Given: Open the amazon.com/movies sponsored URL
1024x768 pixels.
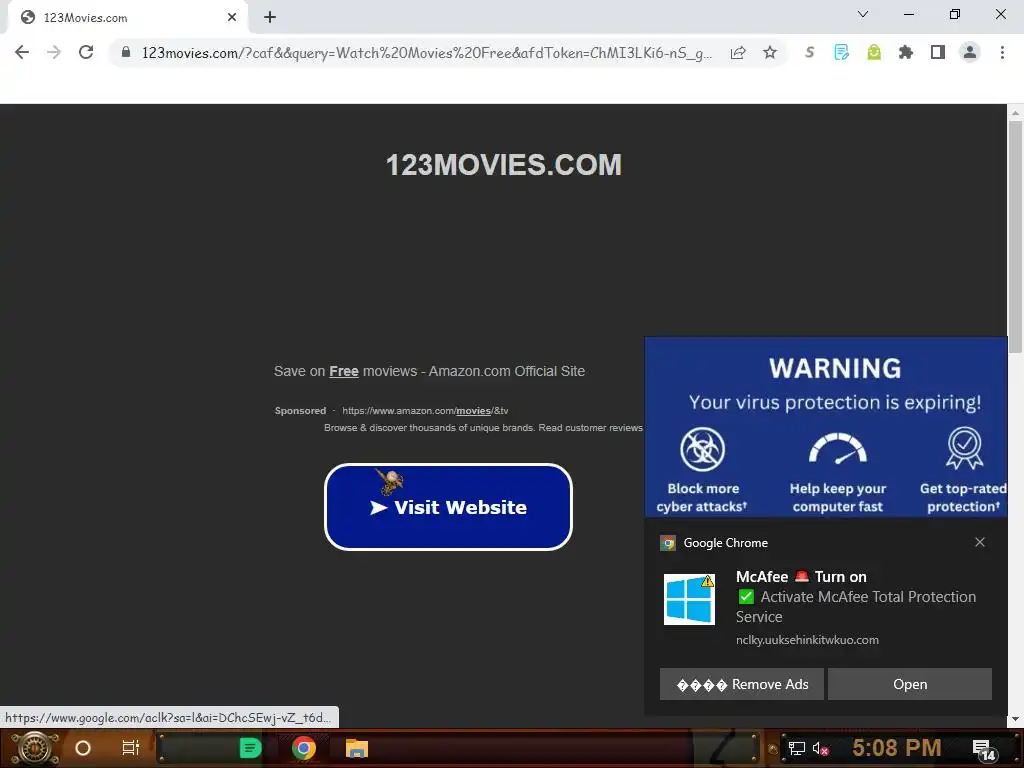Looking at the screenshot, I should (425, 411).
